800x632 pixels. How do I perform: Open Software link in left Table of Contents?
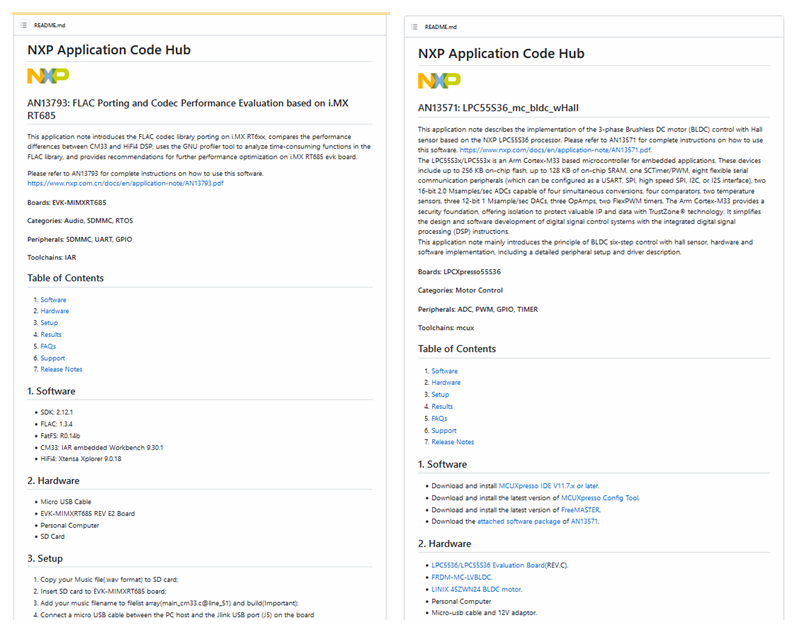tap(53, 300)
